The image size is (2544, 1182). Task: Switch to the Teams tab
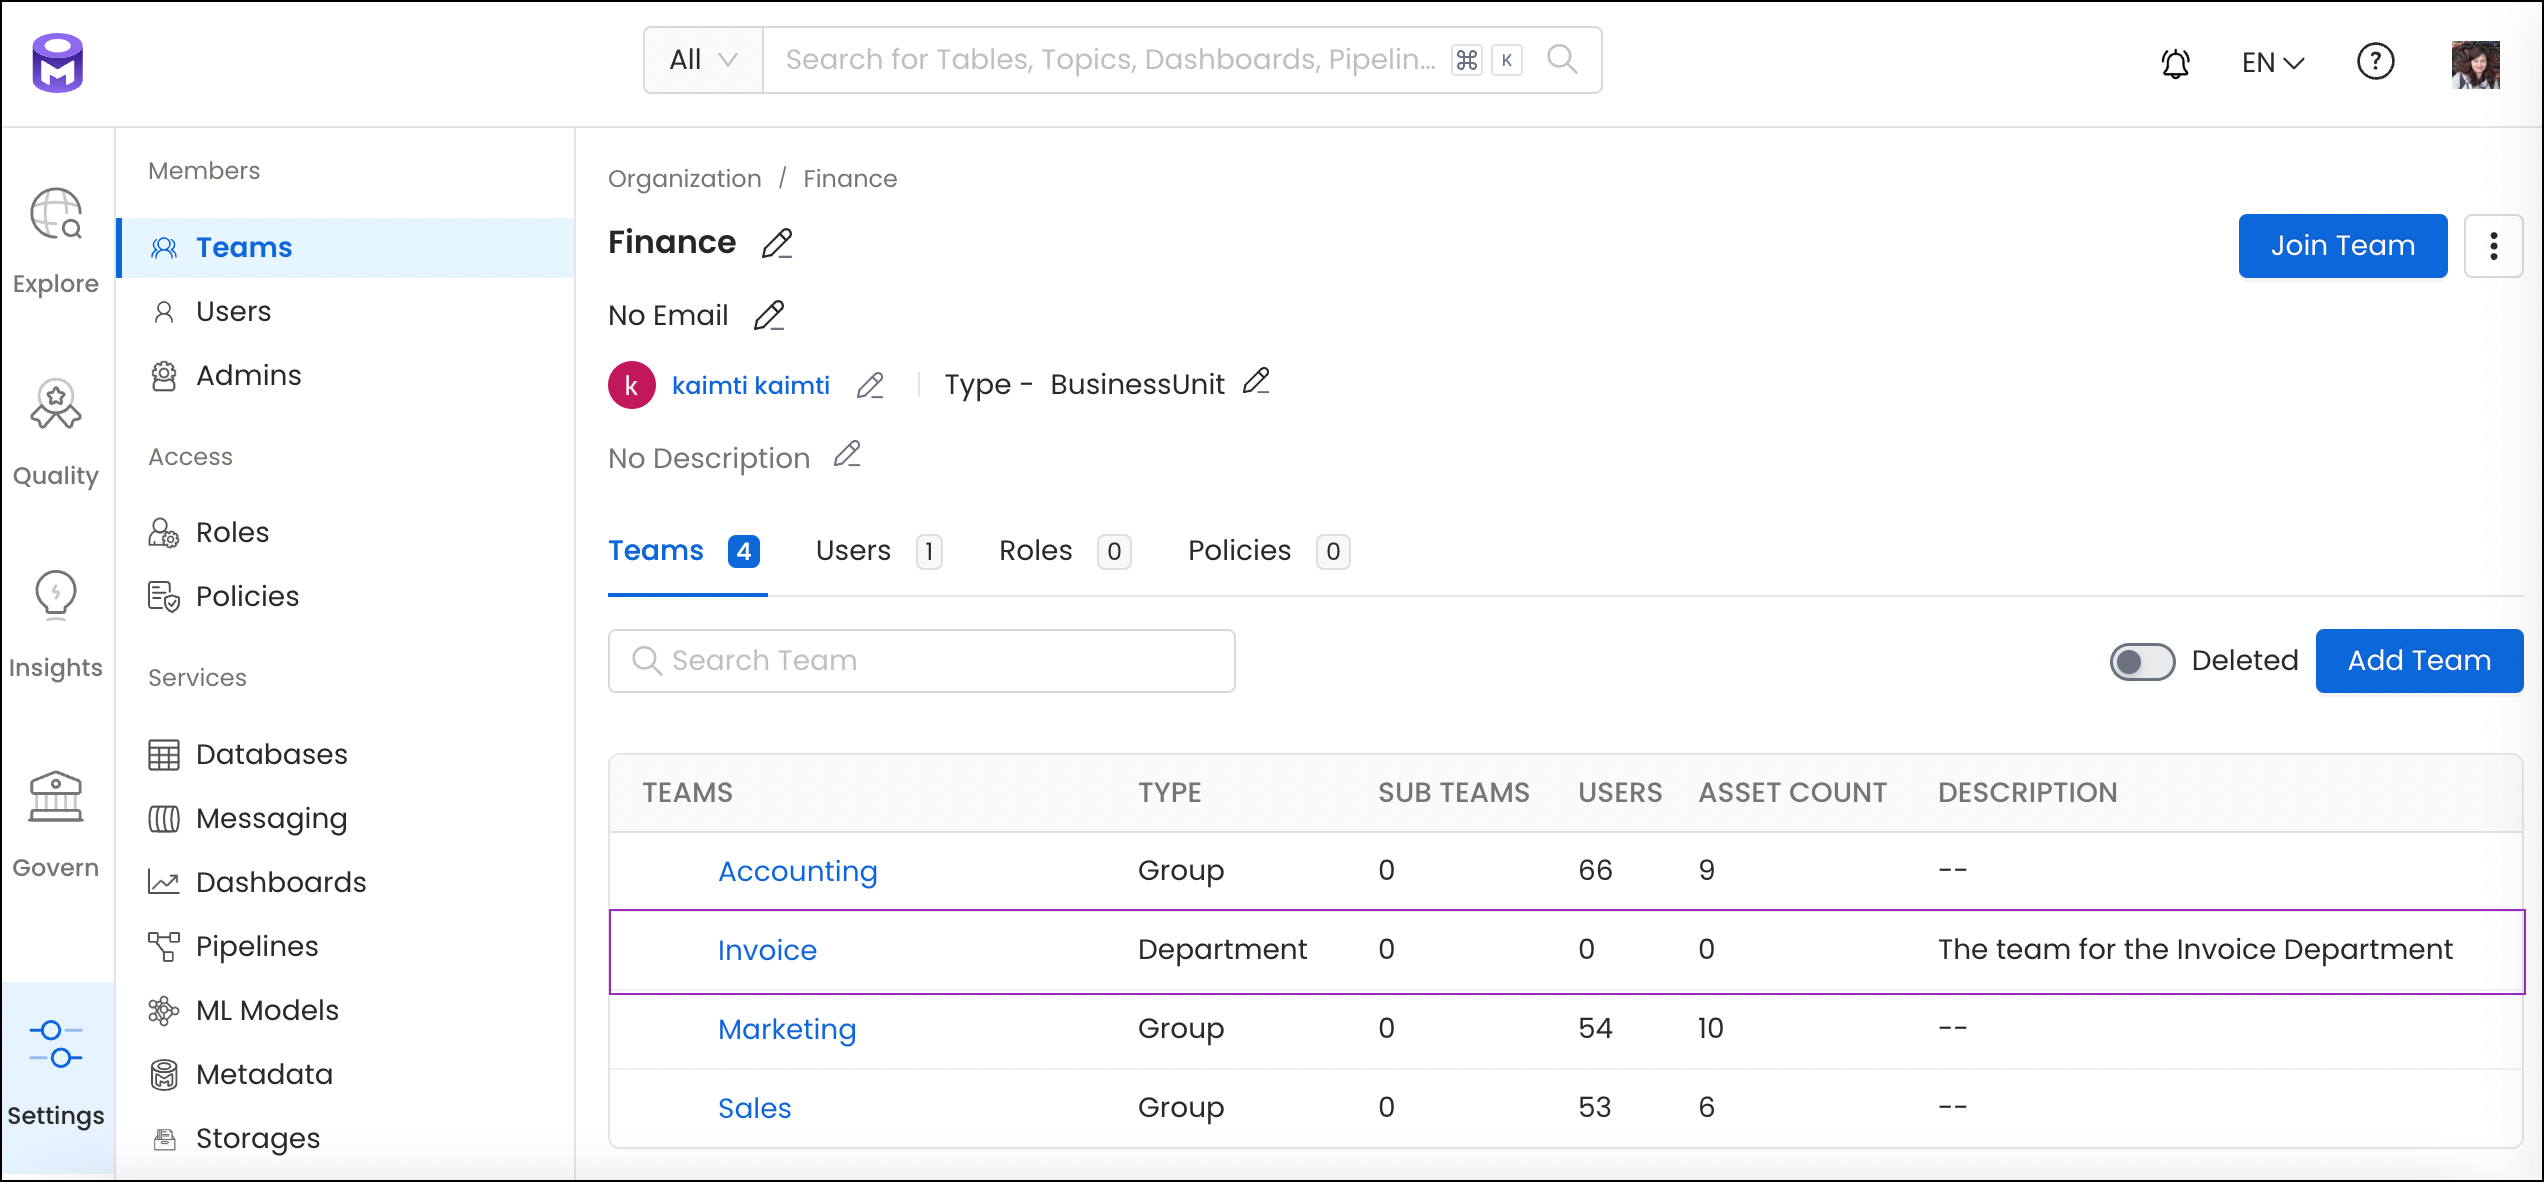pyautogui.click(x=686, y=552)
